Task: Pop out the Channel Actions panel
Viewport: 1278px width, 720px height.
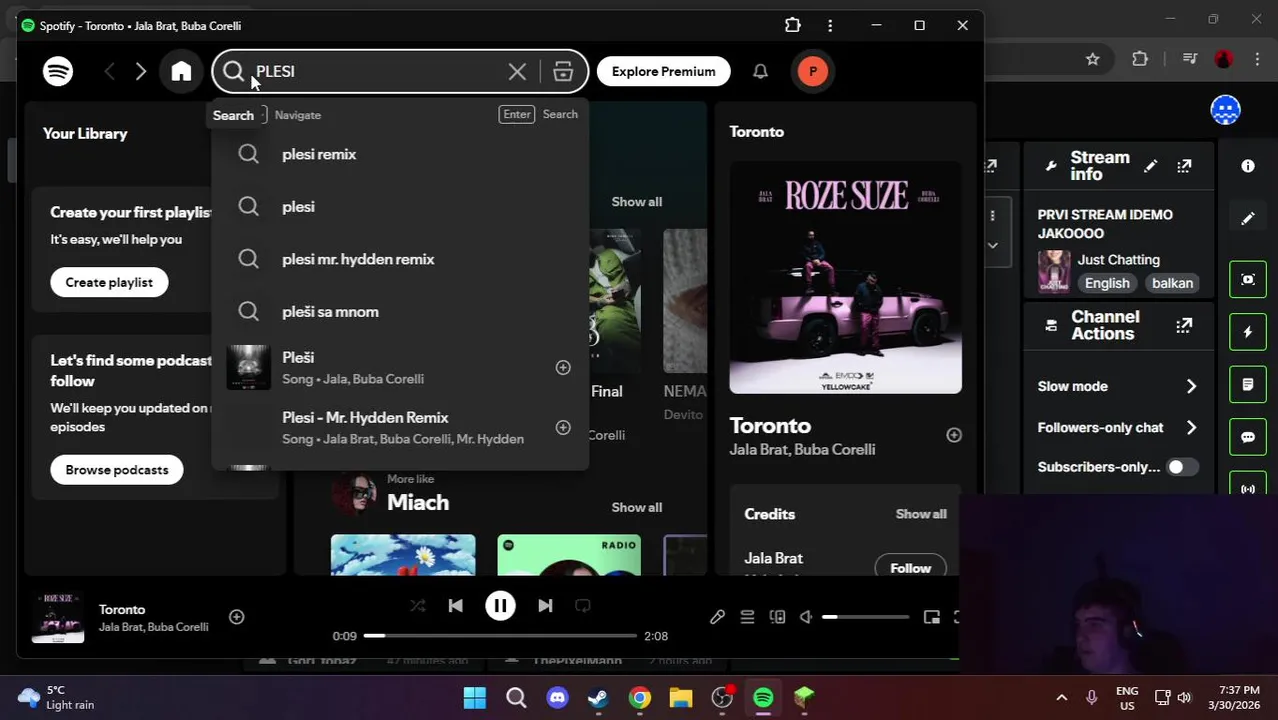Action: (x=1184, y=325)
